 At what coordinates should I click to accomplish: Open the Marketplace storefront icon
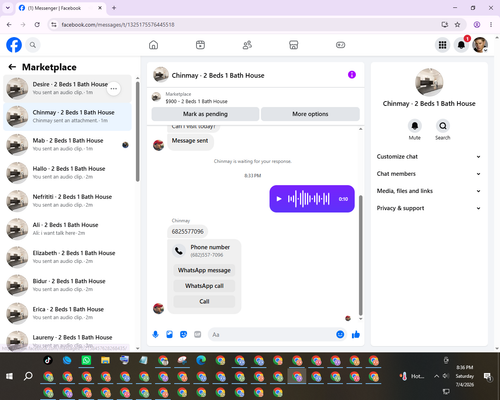tap(294, 45)
